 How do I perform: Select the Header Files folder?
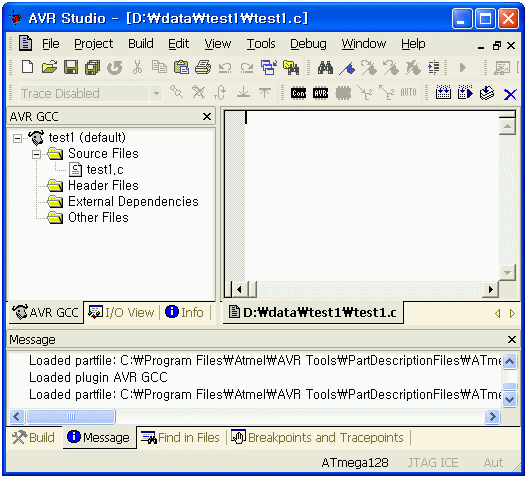pyautogui.click(x=103, y=186)
